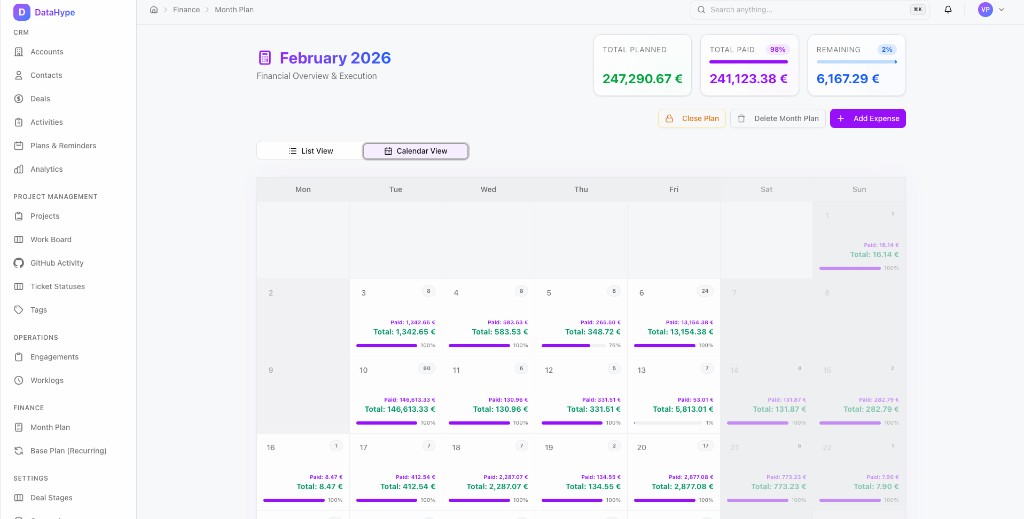Click the GitHub Activity octocat icon

pos(18,263)
